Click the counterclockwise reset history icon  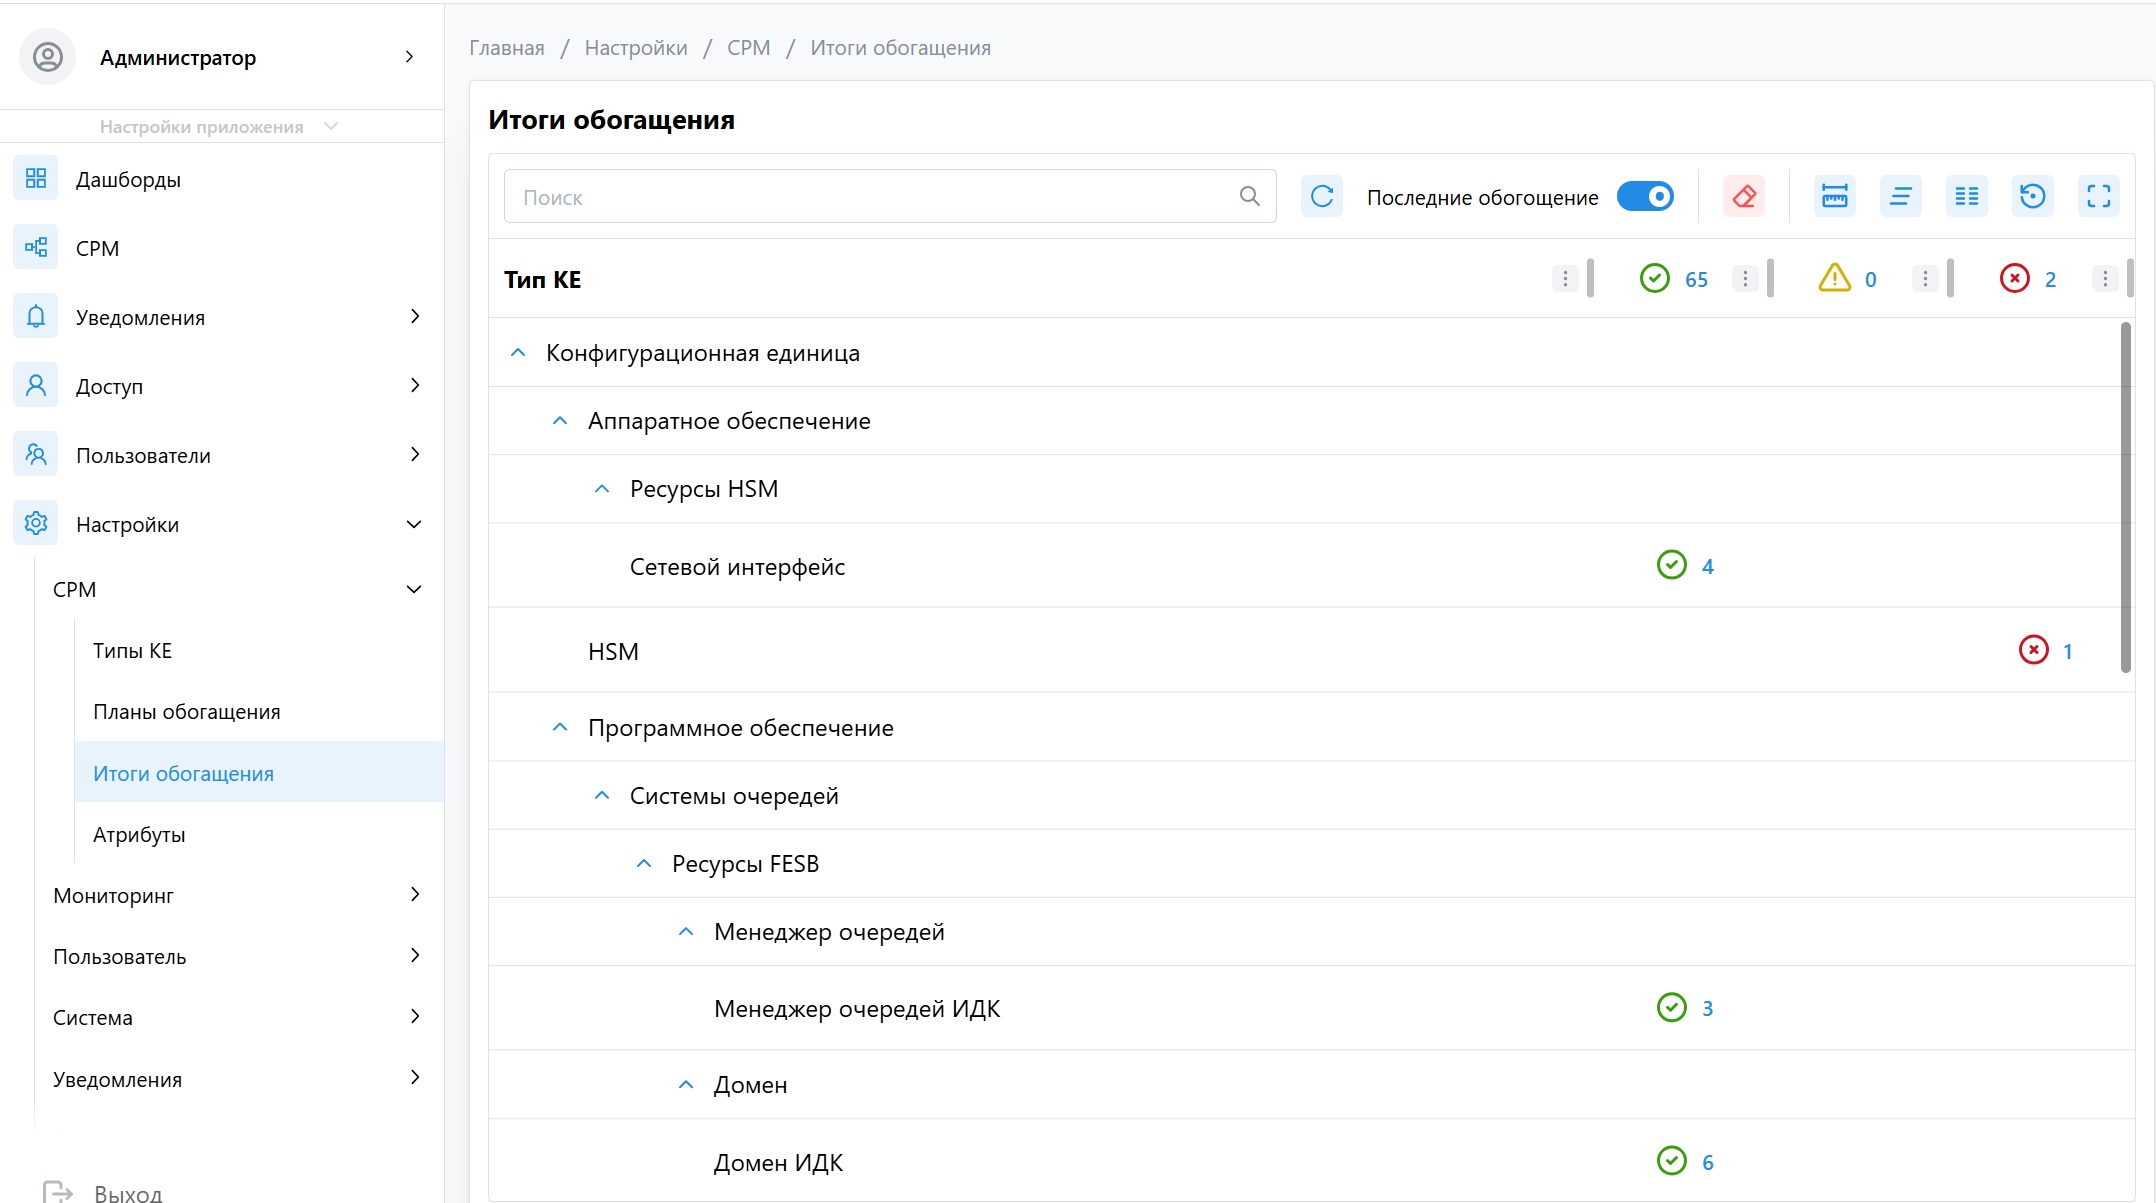pyautogui.click(x=2032, y=196)
